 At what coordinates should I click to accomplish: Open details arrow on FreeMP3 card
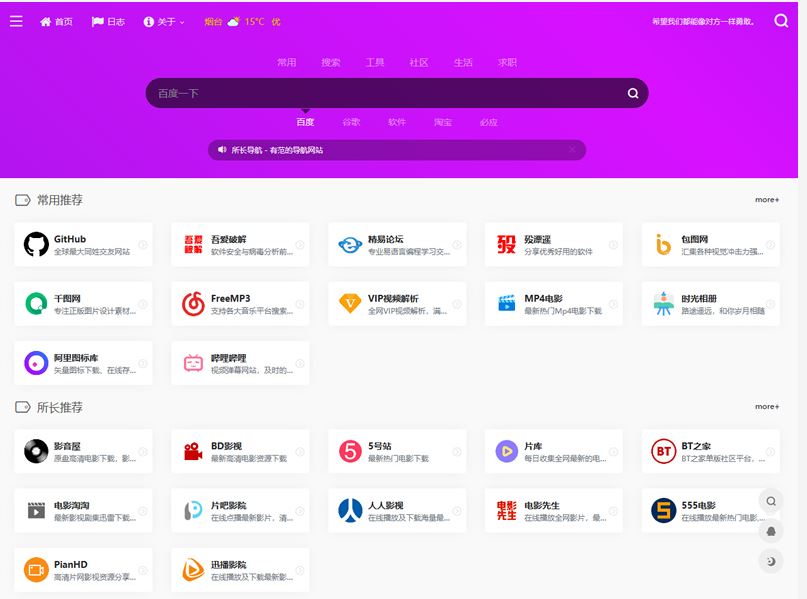(300, 304)
